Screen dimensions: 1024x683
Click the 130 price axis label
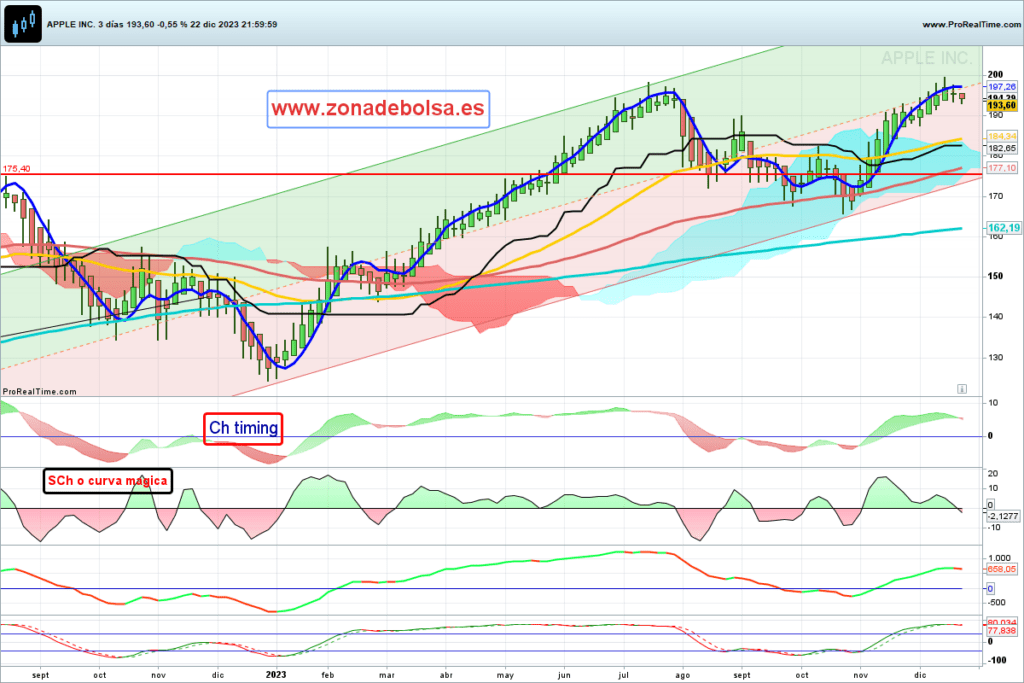pyautogui.click(x=995, y=358)
